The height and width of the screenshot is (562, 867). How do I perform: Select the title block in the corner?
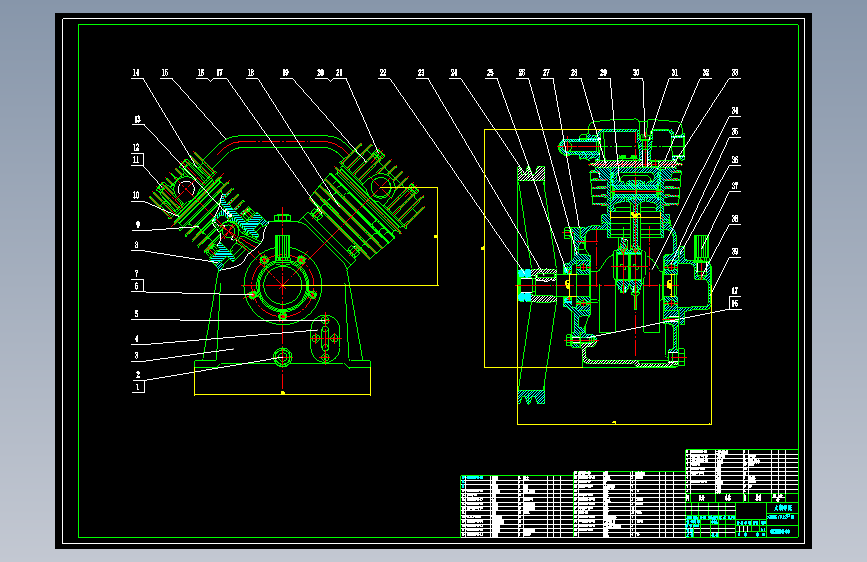[x=742, y=520]
